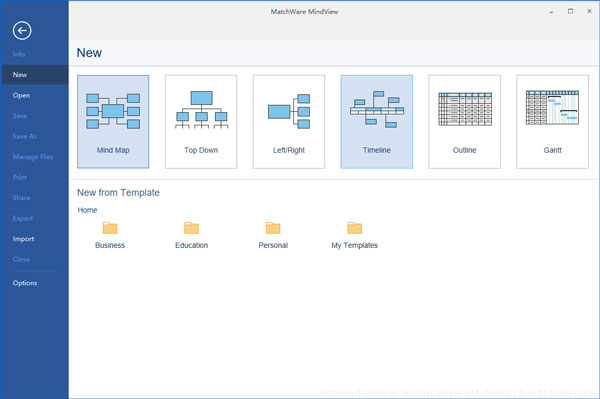Select the Mind Map layout icon

[113, 111]
